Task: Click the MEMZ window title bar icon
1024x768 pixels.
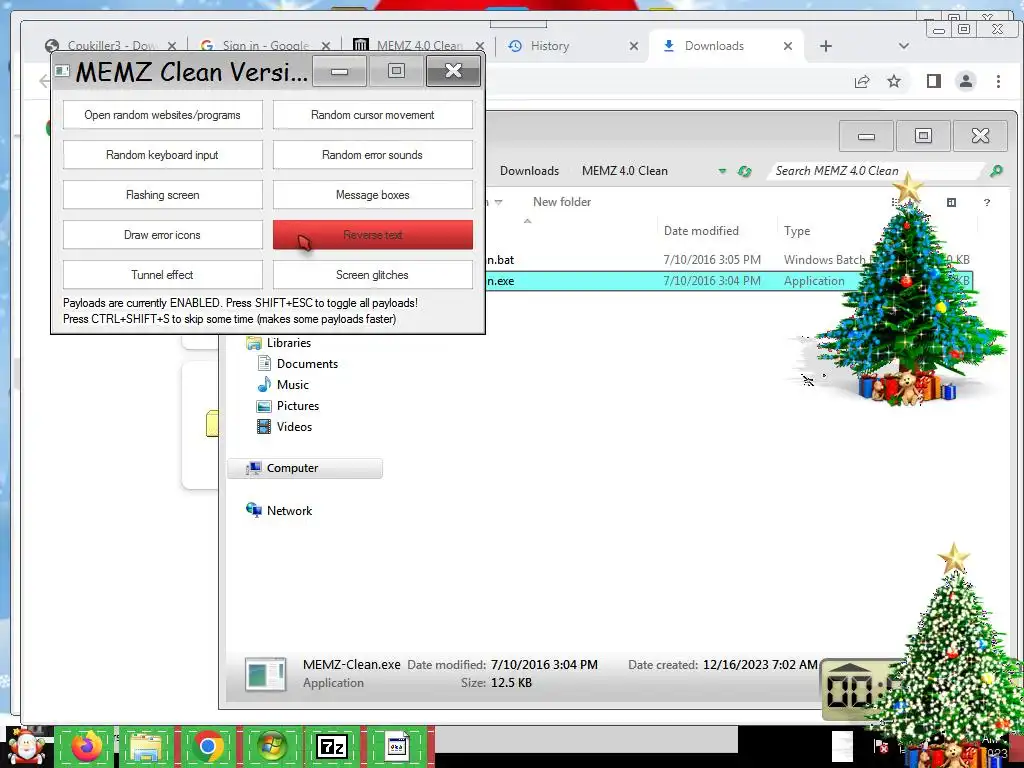Action: pyautogui.click(x=62, y=71)
